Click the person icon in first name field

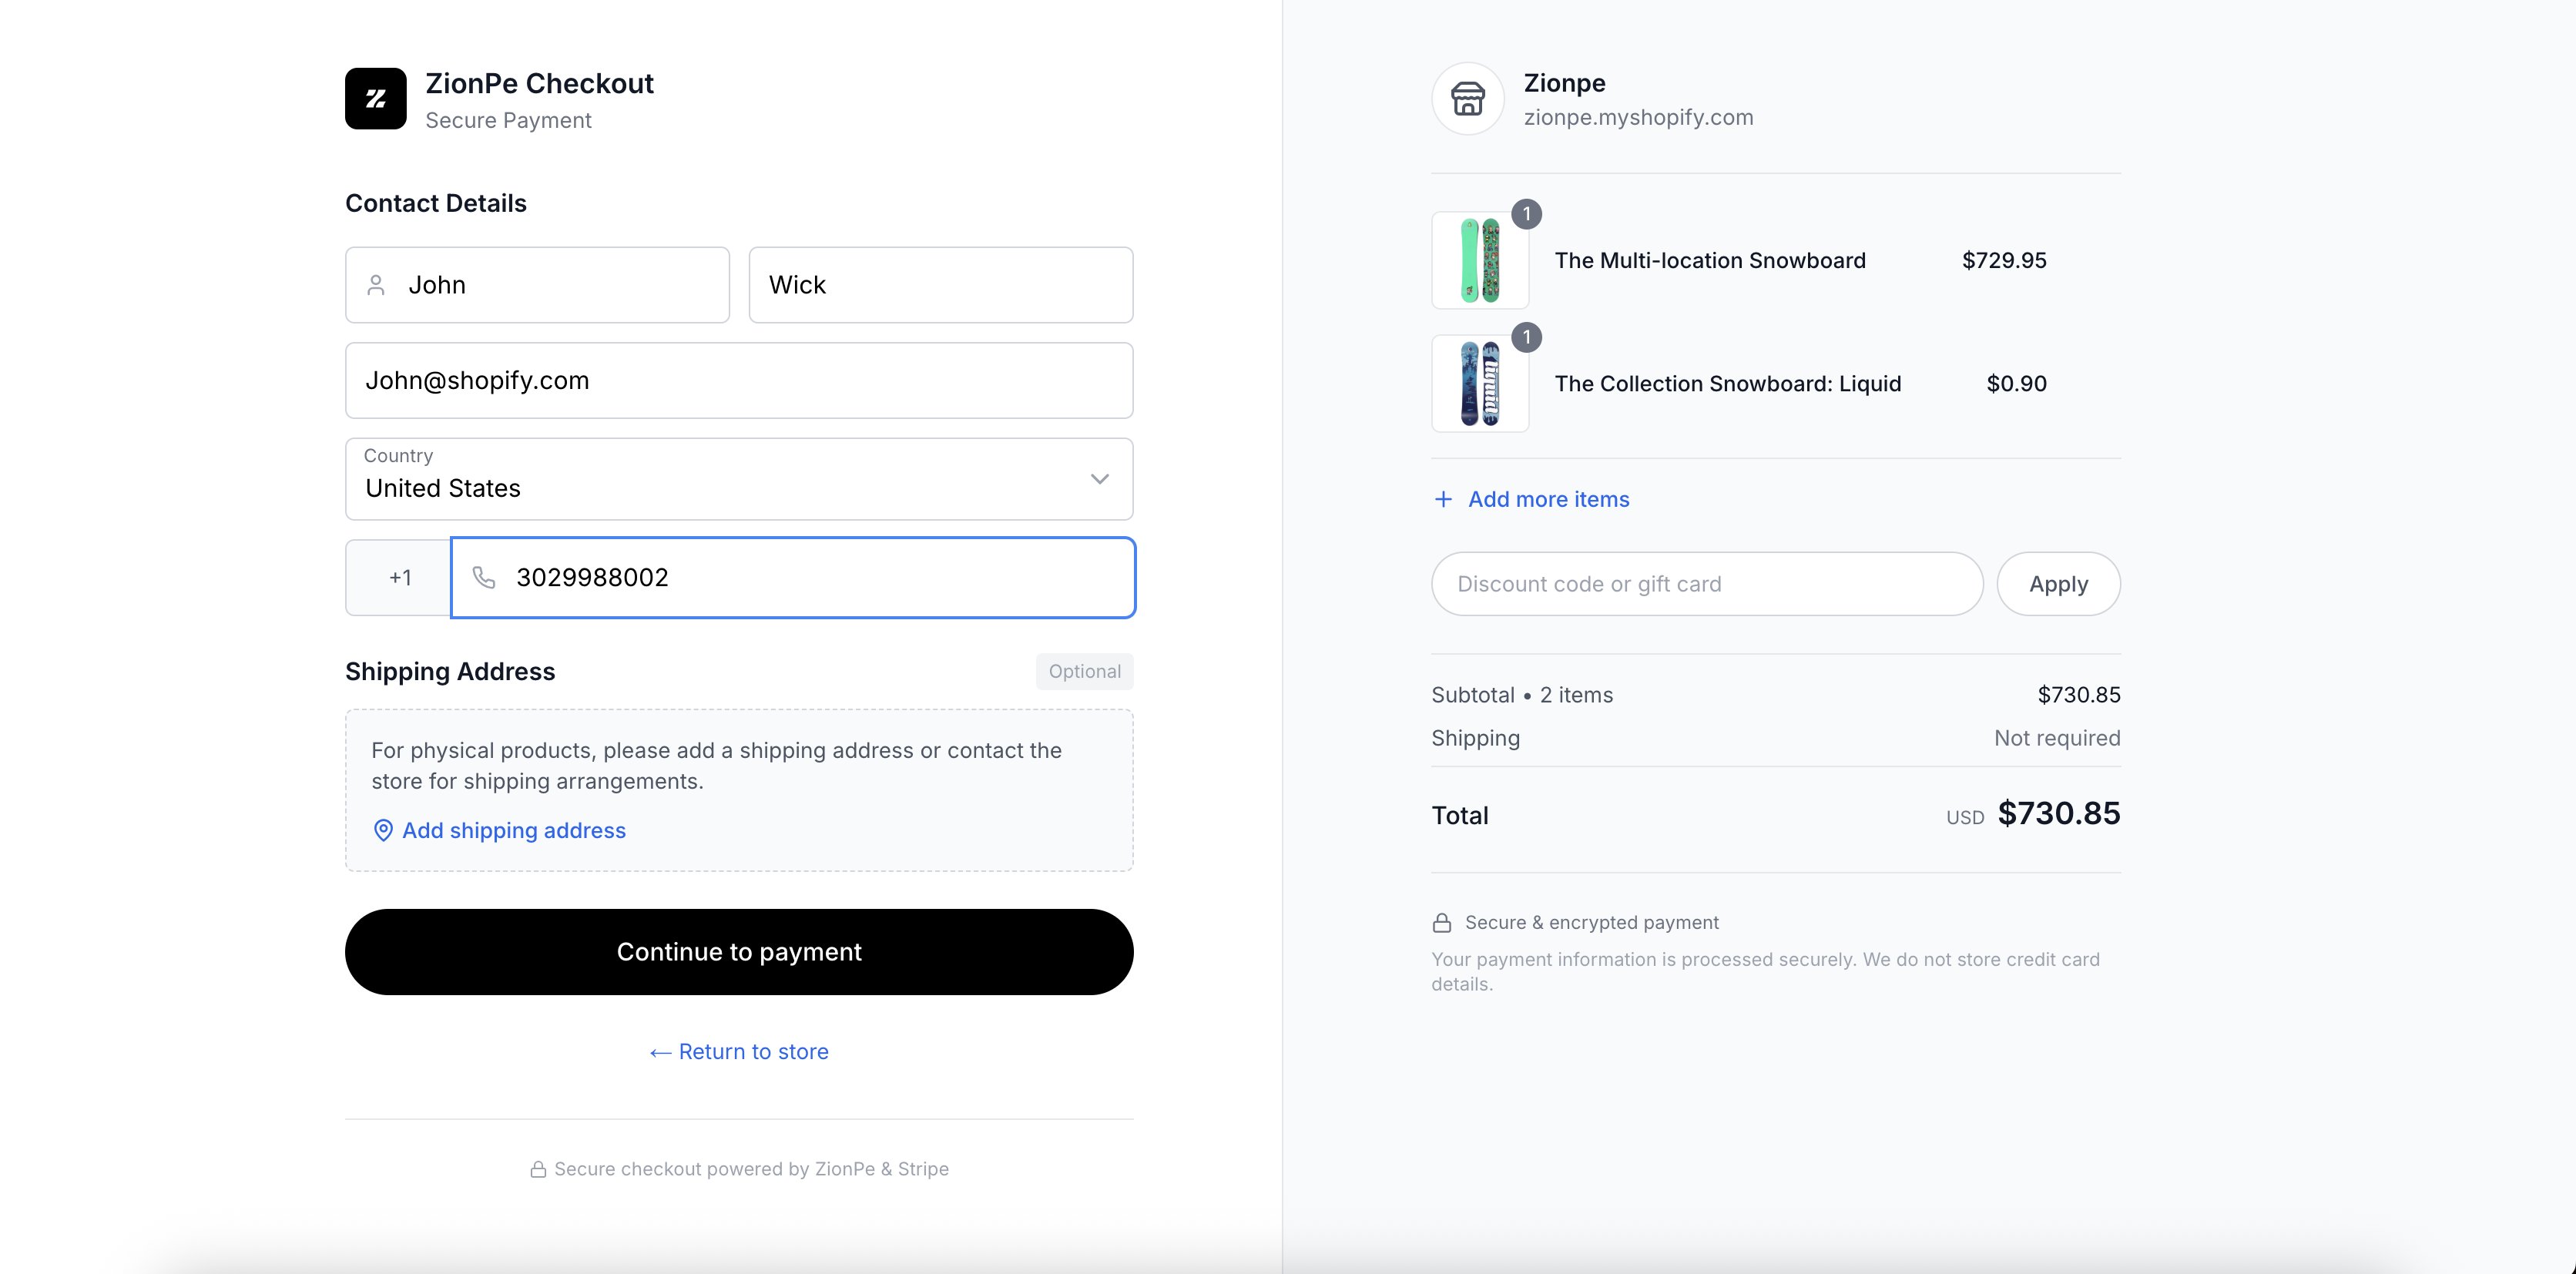tap(376, 285)
